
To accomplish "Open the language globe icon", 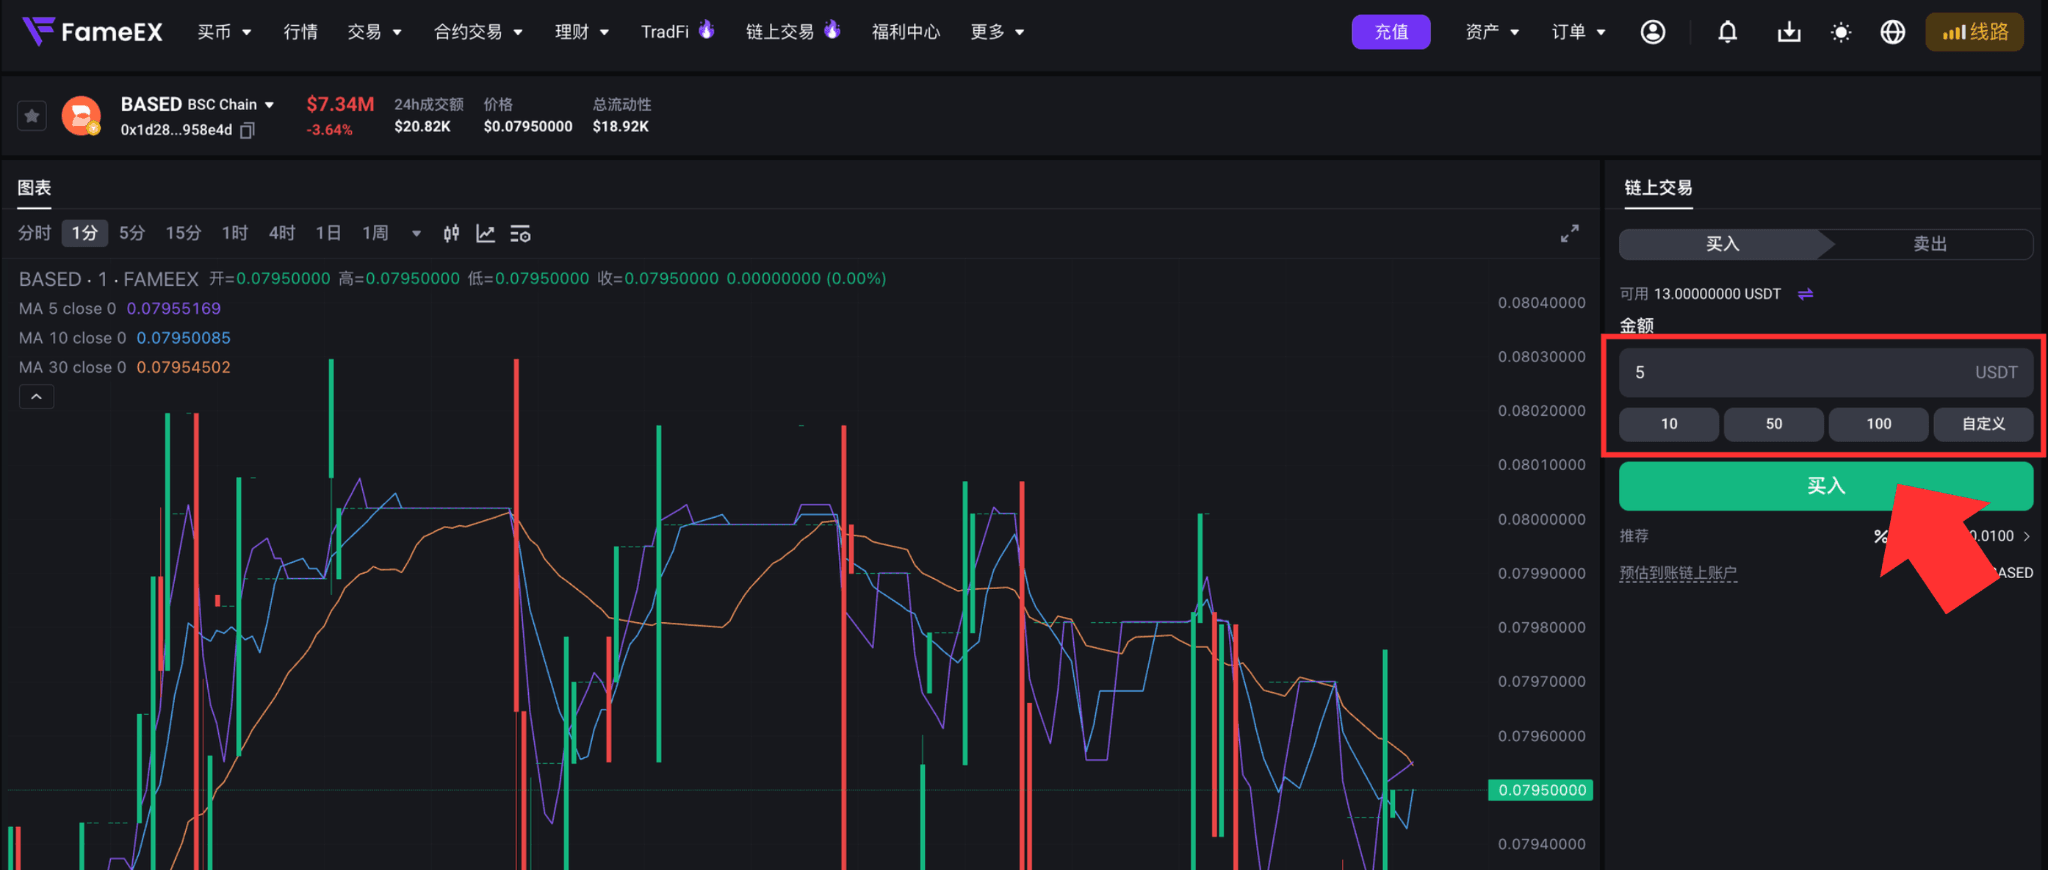I will point(1893,32).
